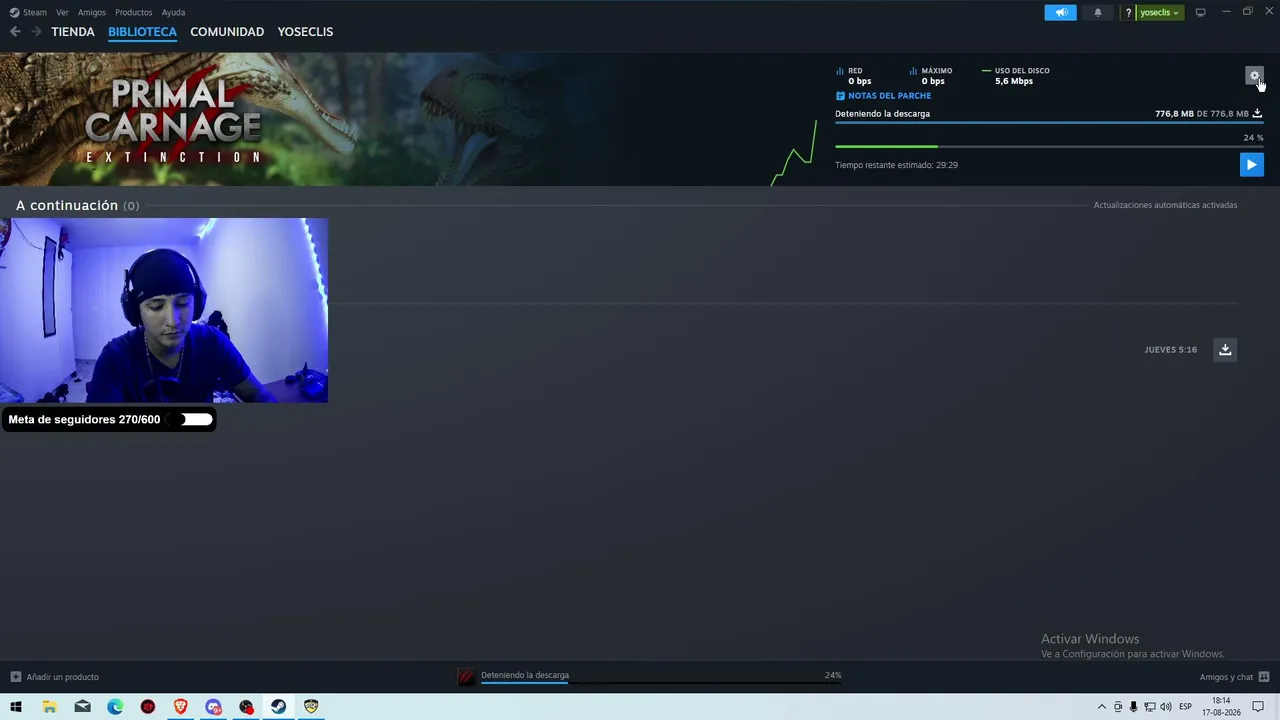Image resolution: width=1280 pixels, height=720 pixels.
Task: Go forward with the right arrow
Action: (x=36, y=32)
